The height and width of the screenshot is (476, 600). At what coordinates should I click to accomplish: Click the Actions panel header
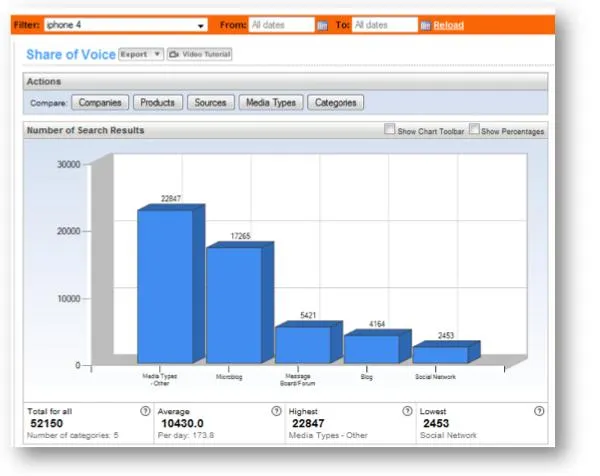point(285,82)
